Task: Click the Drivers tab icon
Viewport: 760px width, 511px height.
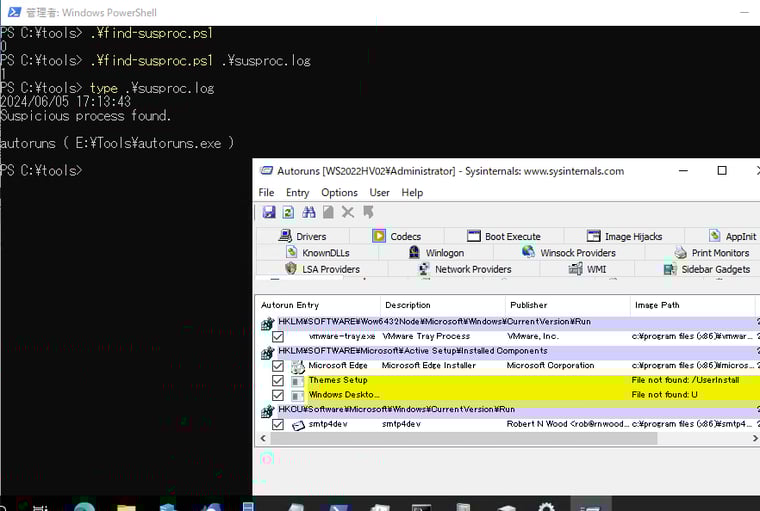Action: 285,236
